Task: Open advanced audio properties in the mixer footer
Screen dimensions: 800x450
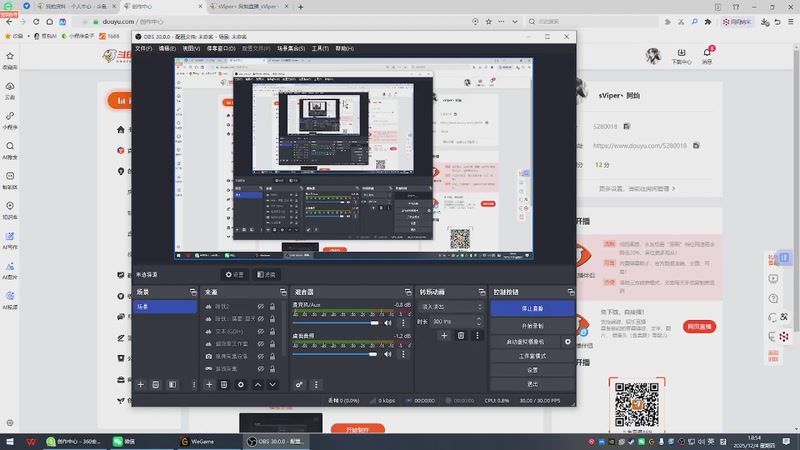Action: click(x=299, y=385)
